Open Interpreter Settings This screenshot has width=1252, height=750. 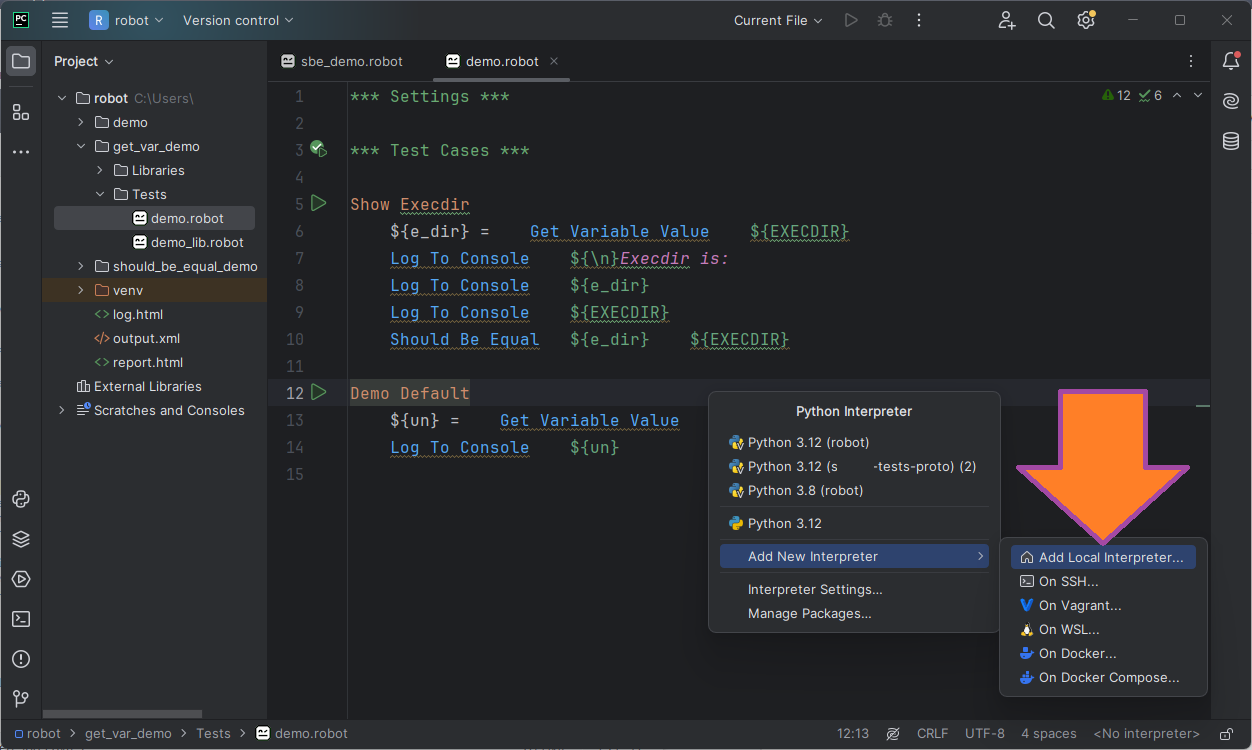pyautogui.click(x=854, y=589)
